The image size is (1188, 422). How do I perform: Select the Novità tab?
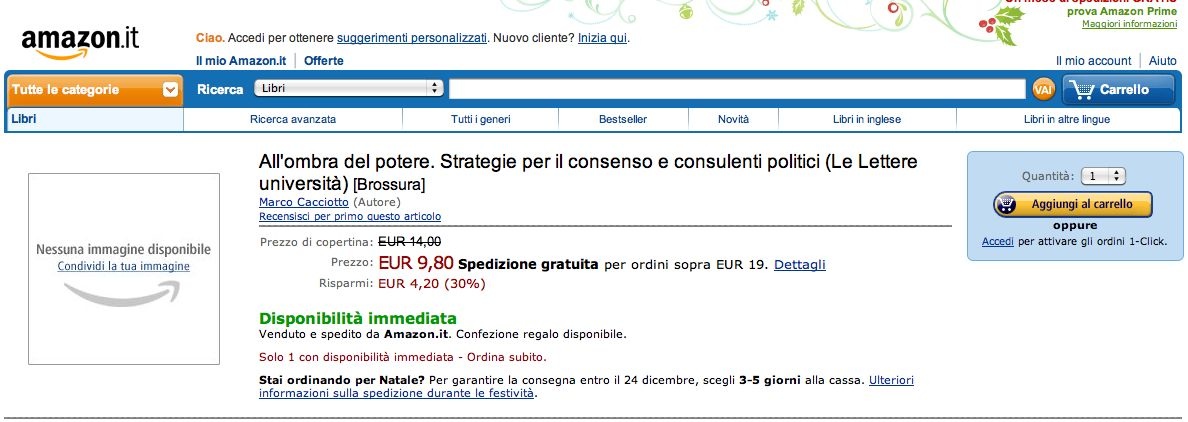point(733,119)
